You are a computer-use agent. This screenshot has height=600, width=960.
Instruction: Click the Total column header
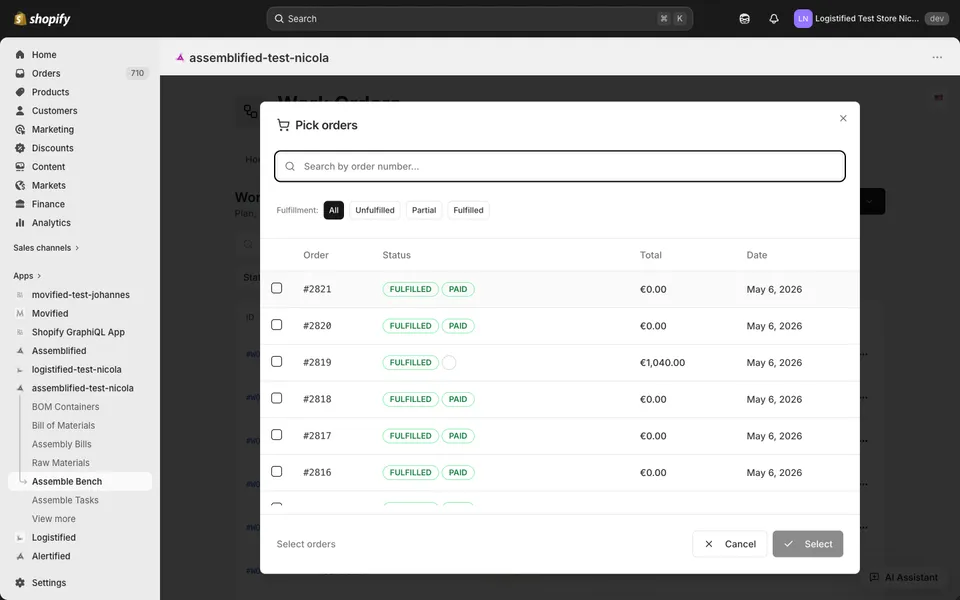click(651, 255)
